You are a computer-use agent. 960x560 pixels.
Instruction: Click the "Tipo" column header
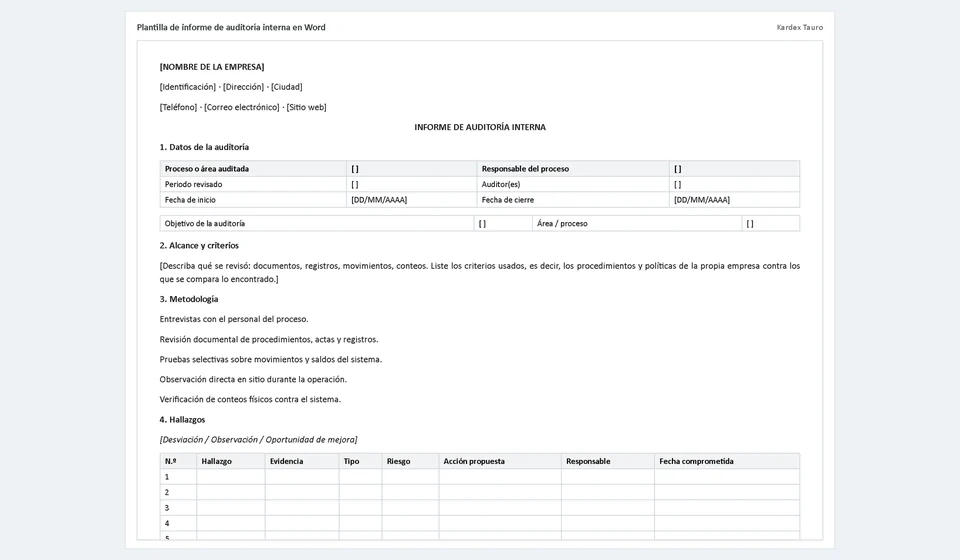click(361, 461)
